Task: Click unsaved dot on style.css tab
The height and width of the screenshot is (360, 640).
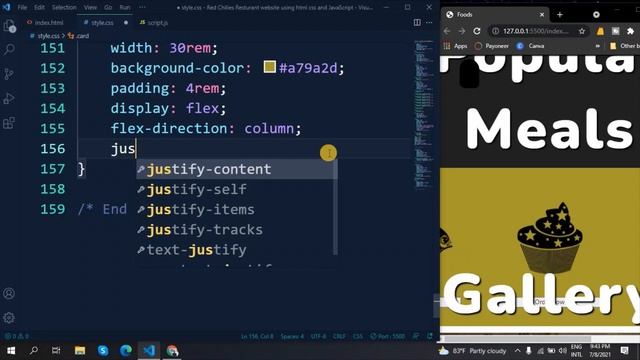Action: (x=126, y=23)
